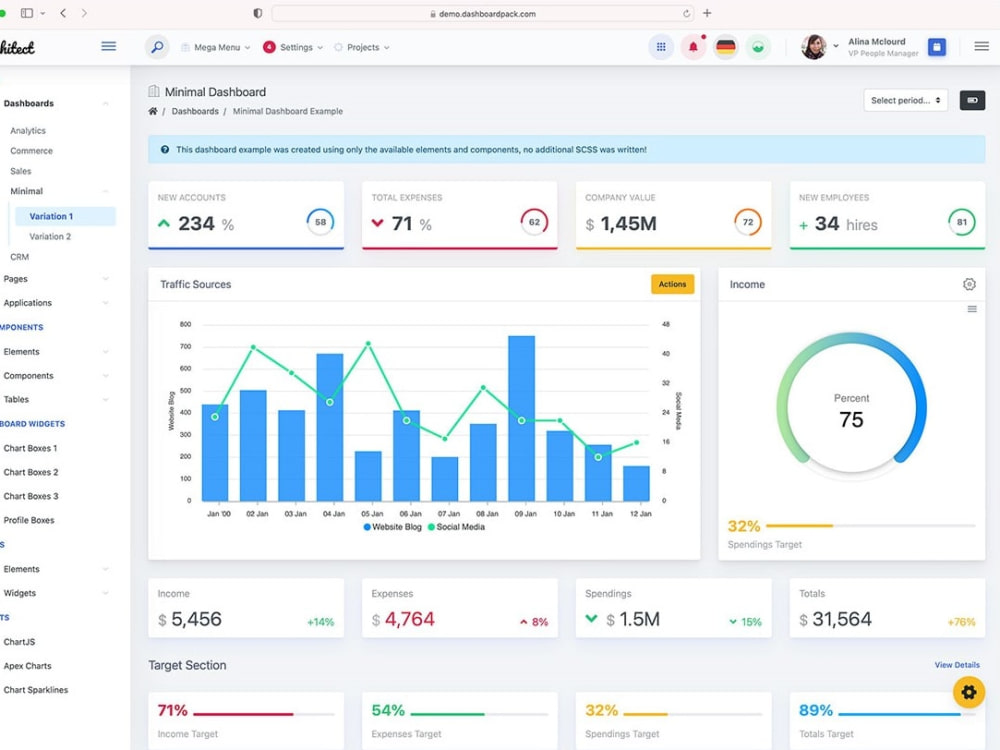Open Income chart menu icon with three lines

pyautogui.click(x=972, y=309)
